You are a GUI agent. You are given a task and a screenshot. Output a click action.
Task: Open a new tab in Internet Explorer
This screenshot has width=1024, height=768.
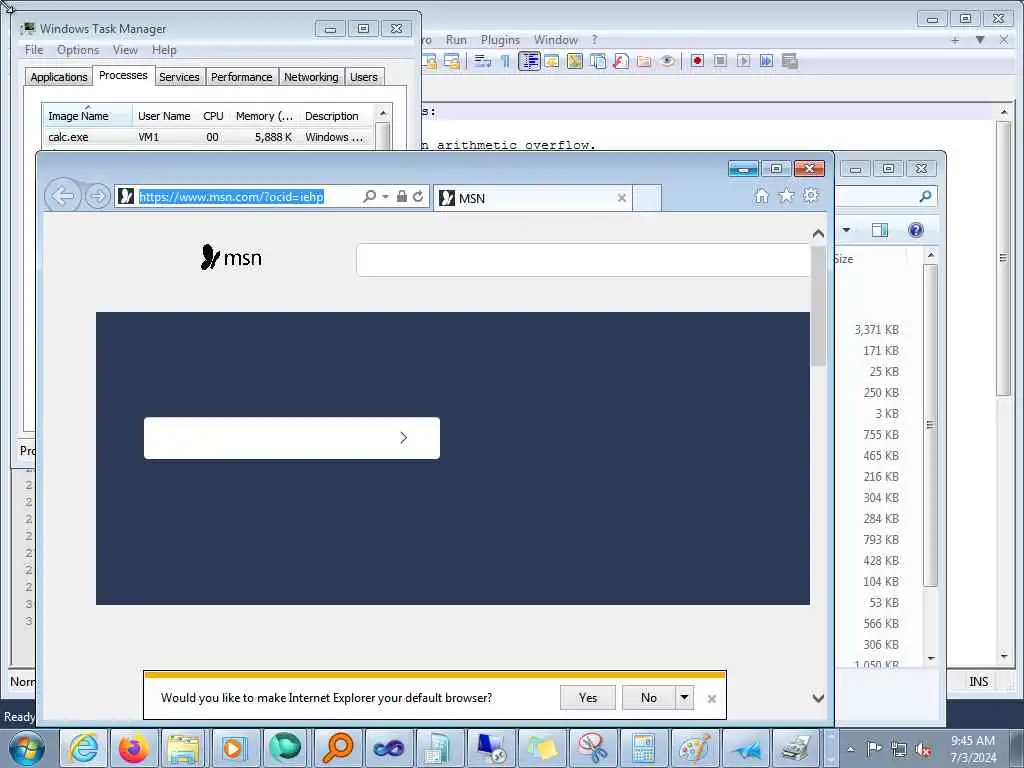[647, 198]
